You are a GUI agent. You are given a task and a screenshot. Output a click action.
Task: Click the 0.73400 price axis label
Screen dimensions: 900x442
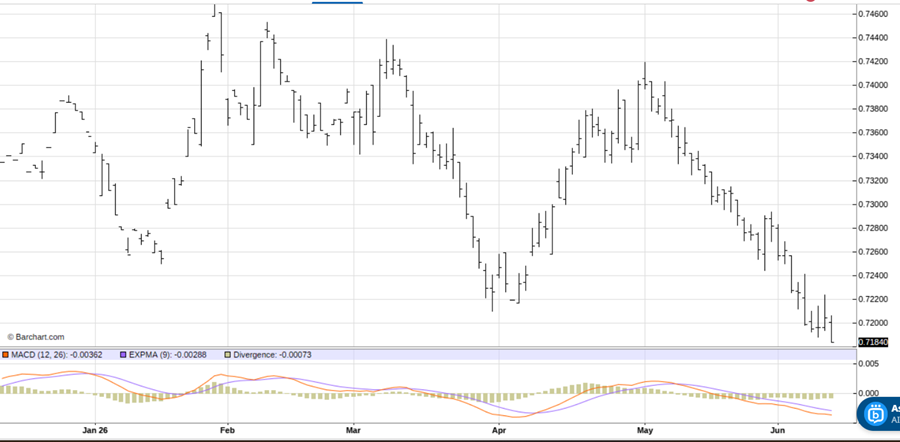tap(873, 157)
